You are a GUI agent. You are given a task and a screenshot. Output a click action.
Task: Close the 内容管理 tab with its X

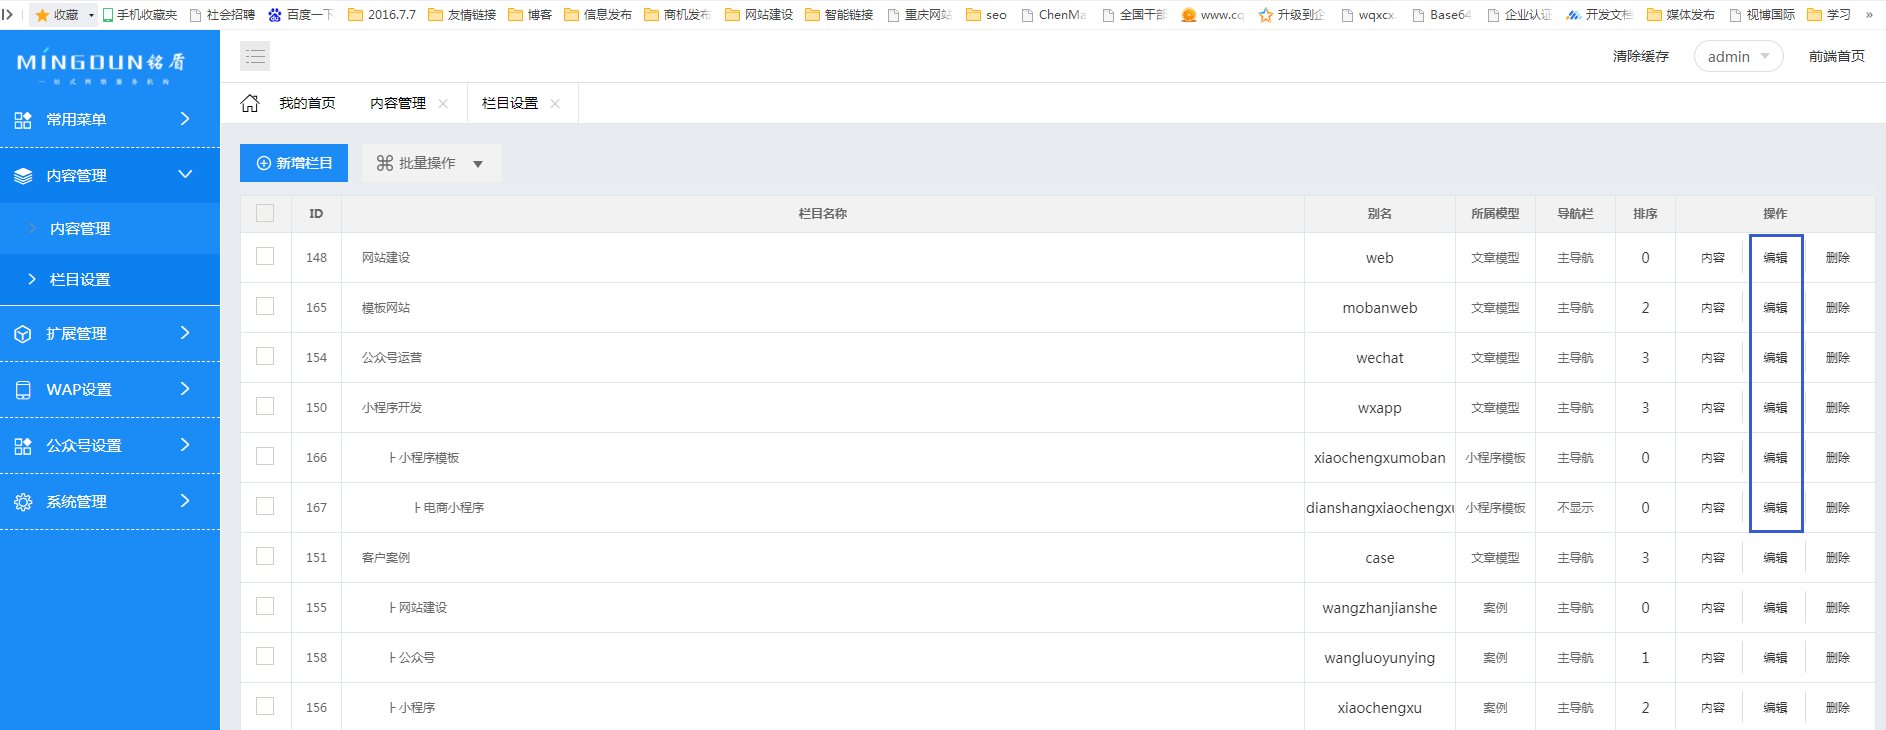[x=443, y=103]
